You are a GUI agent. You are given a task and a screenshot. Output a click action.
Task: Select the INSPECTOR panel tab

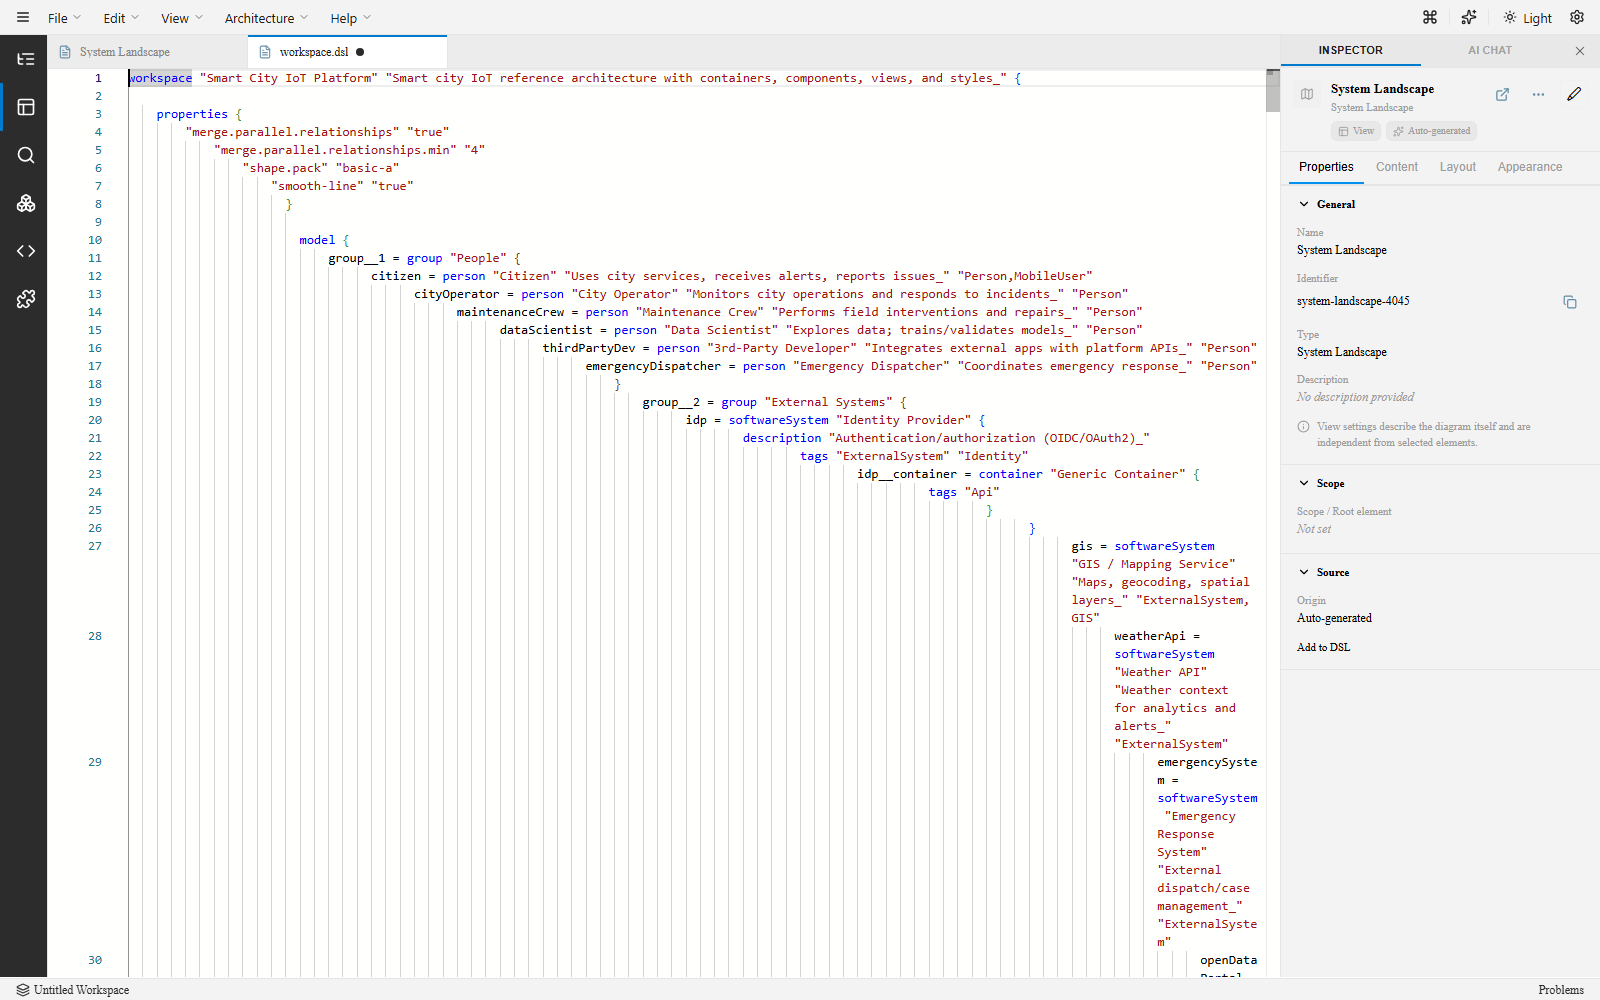pos(1350,50)
